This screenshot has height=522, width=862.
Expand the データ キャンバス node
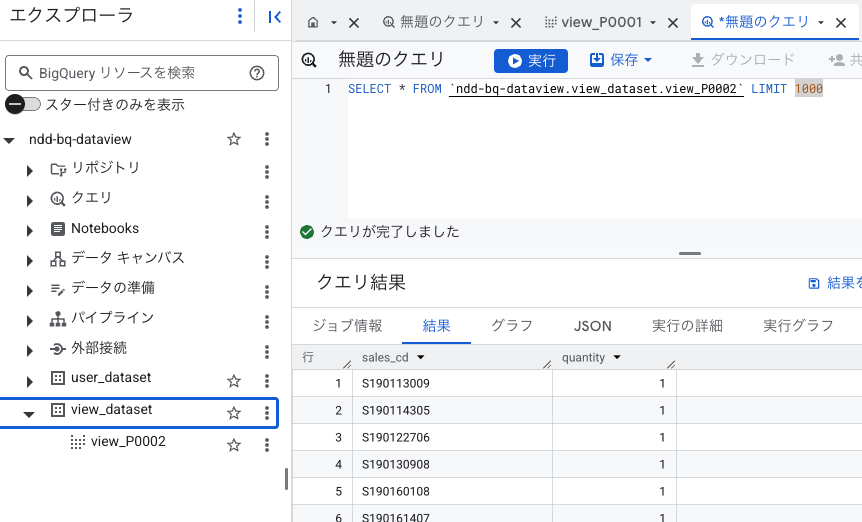30,261
